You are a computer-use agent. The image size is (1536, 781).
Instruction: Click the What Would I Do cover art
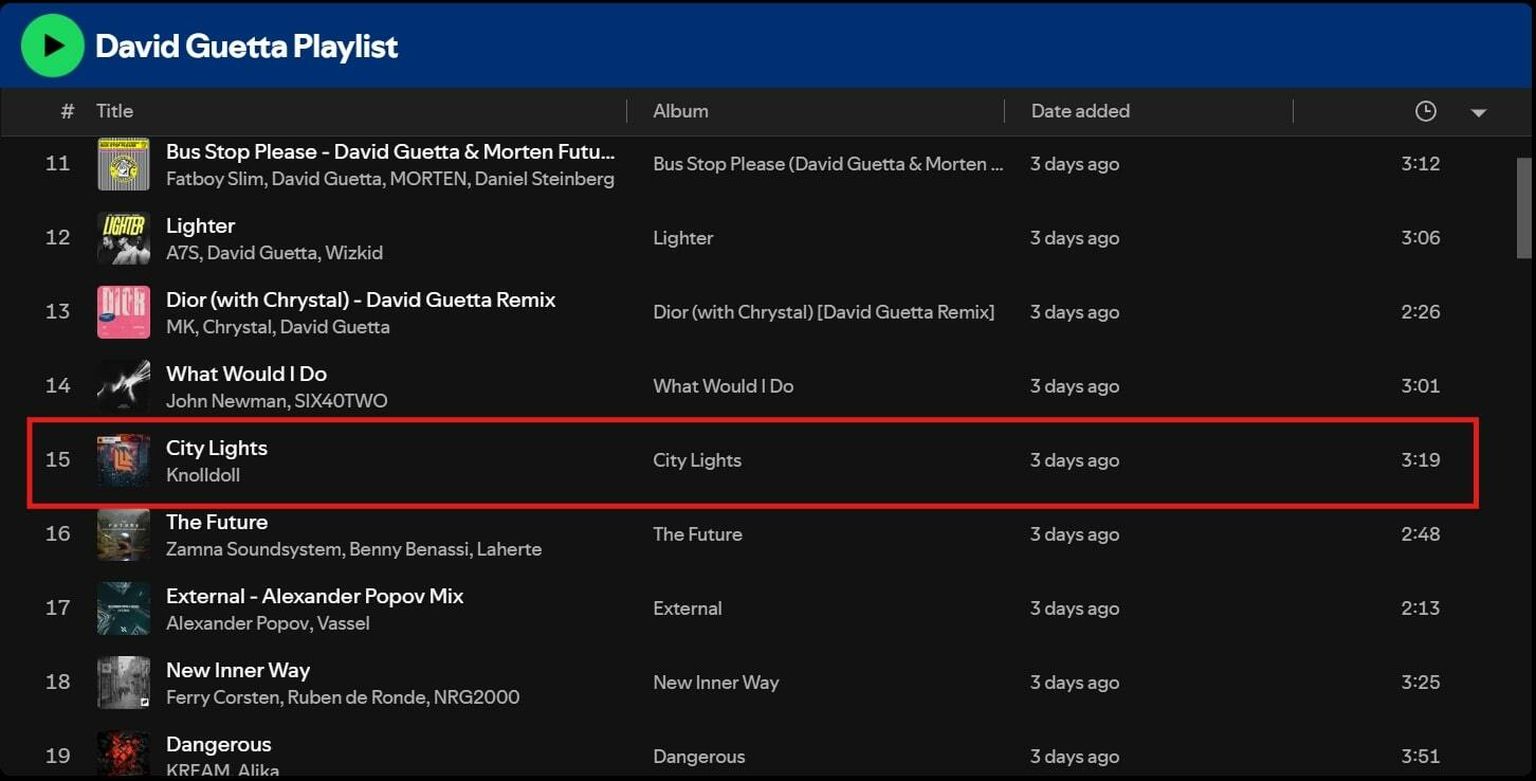tap(123, 386)
